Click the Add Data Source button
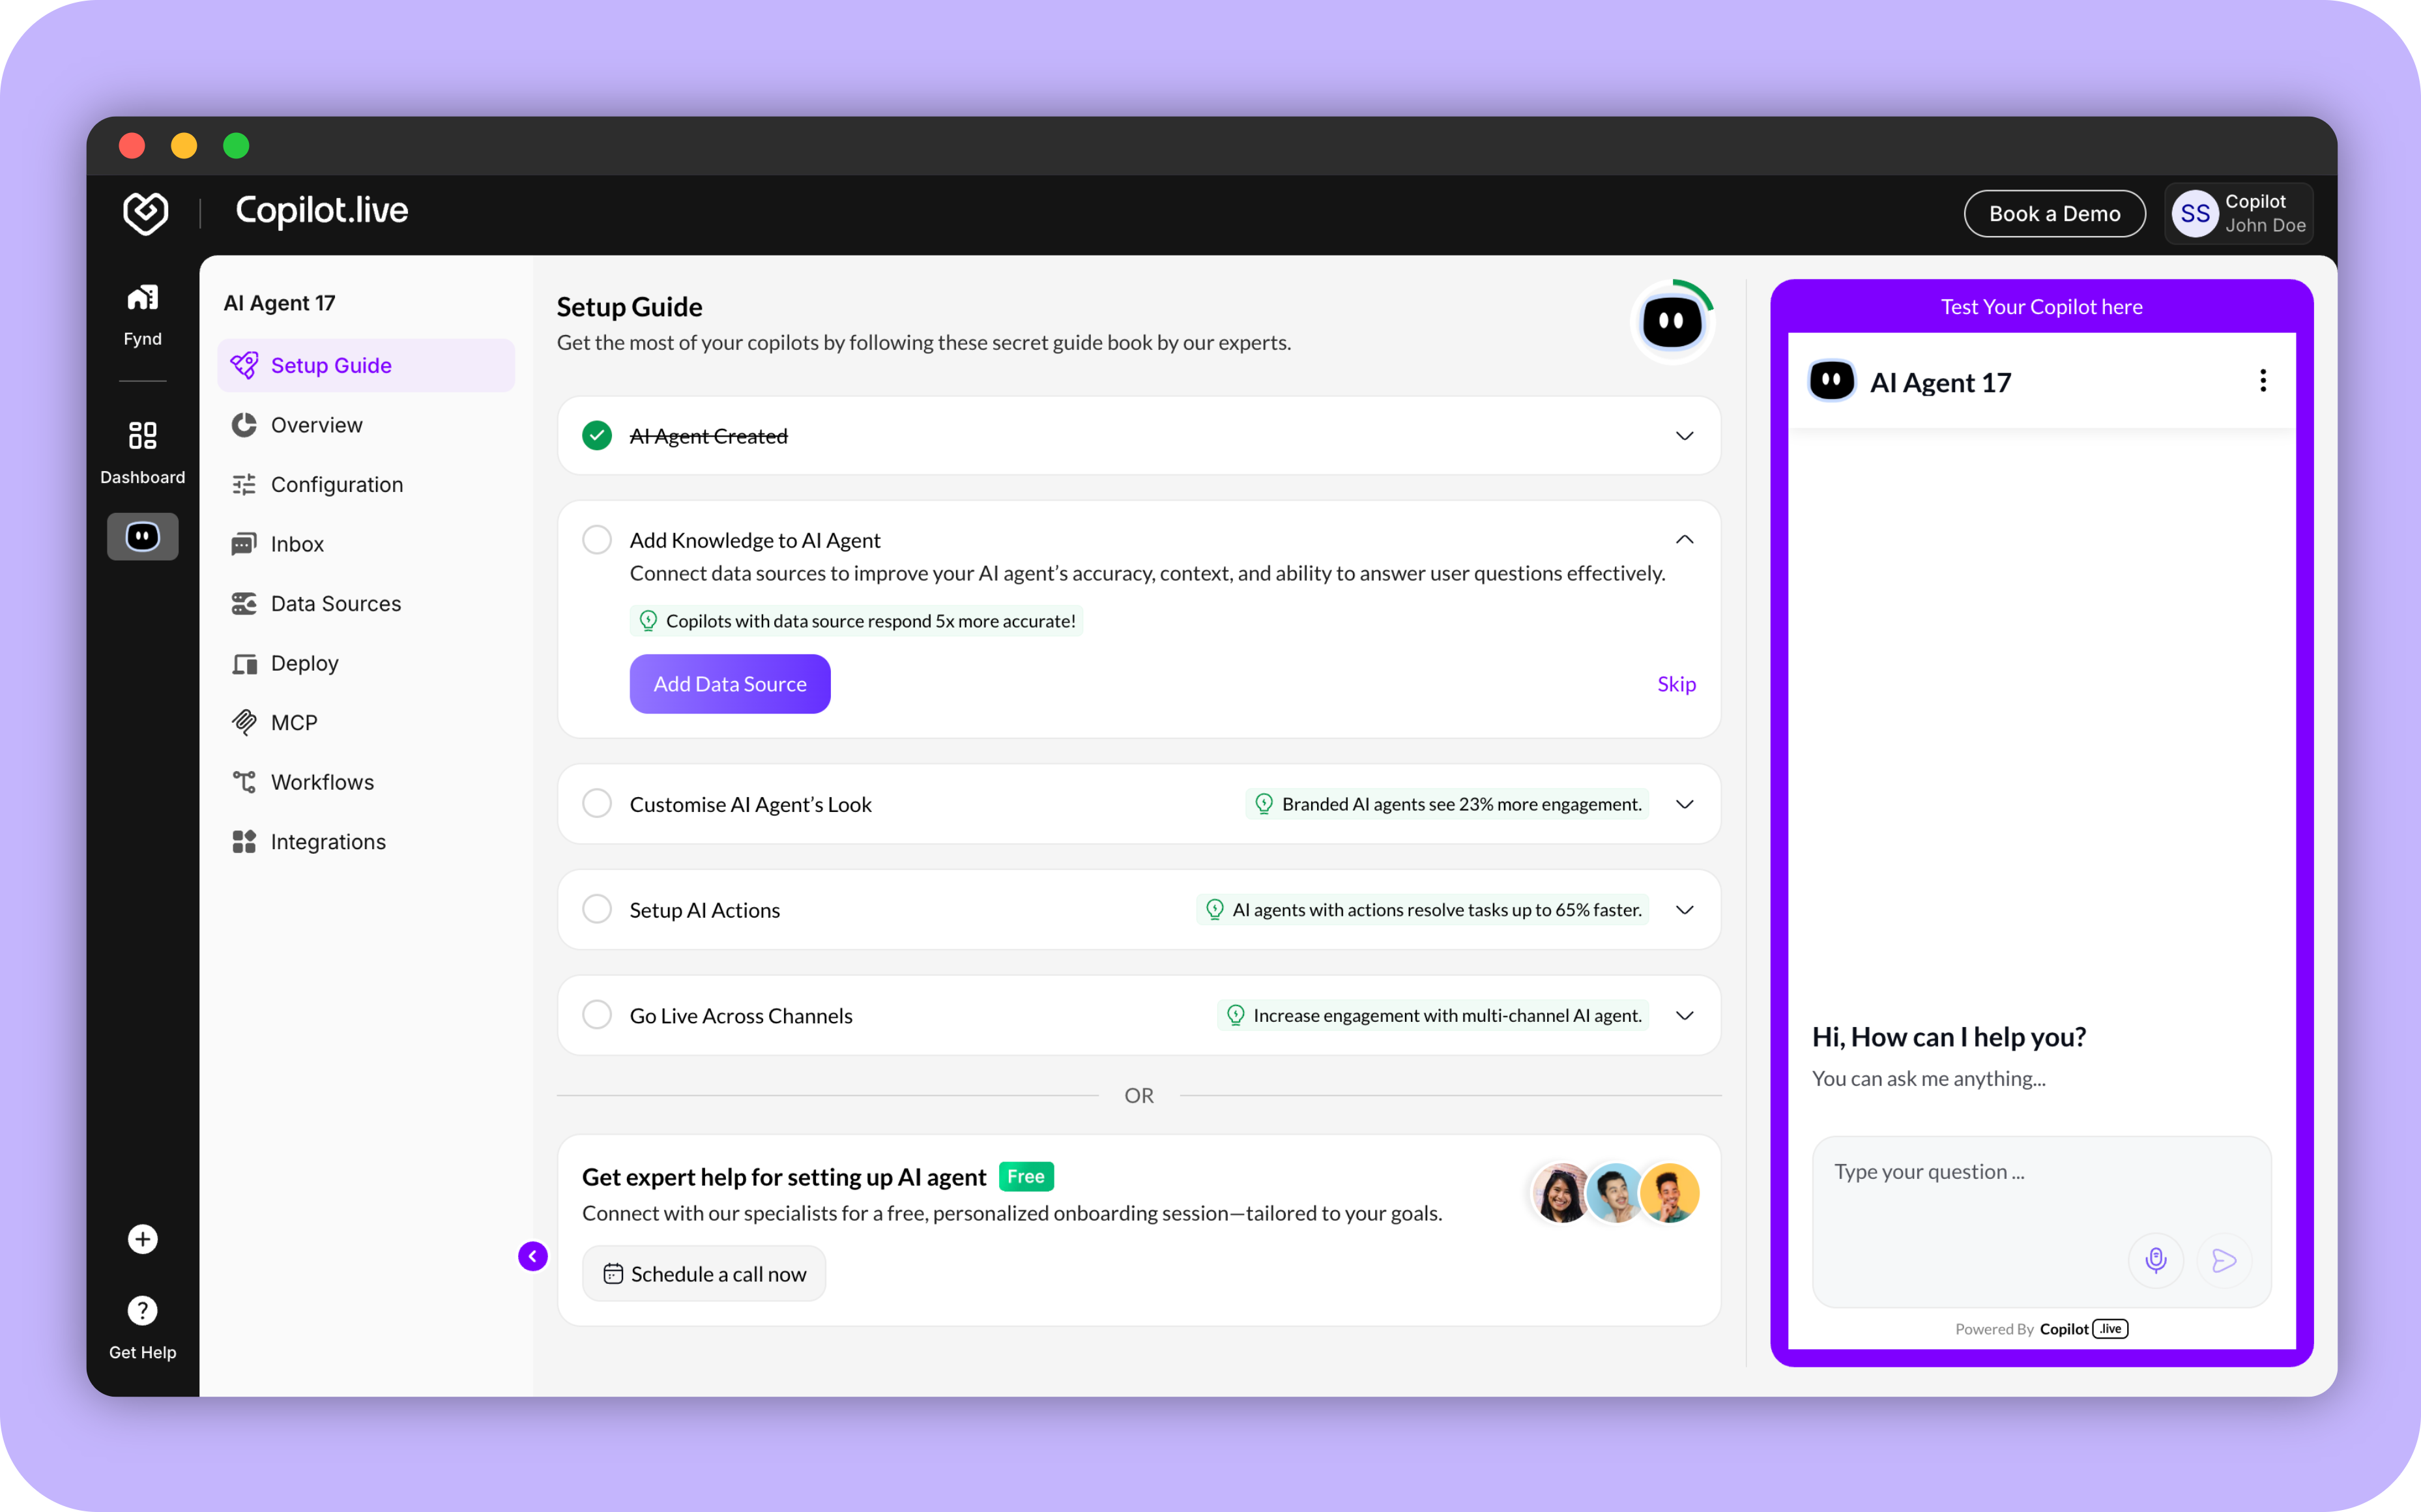Viewport: 2421px width, 1512px height. coord(730,684)
